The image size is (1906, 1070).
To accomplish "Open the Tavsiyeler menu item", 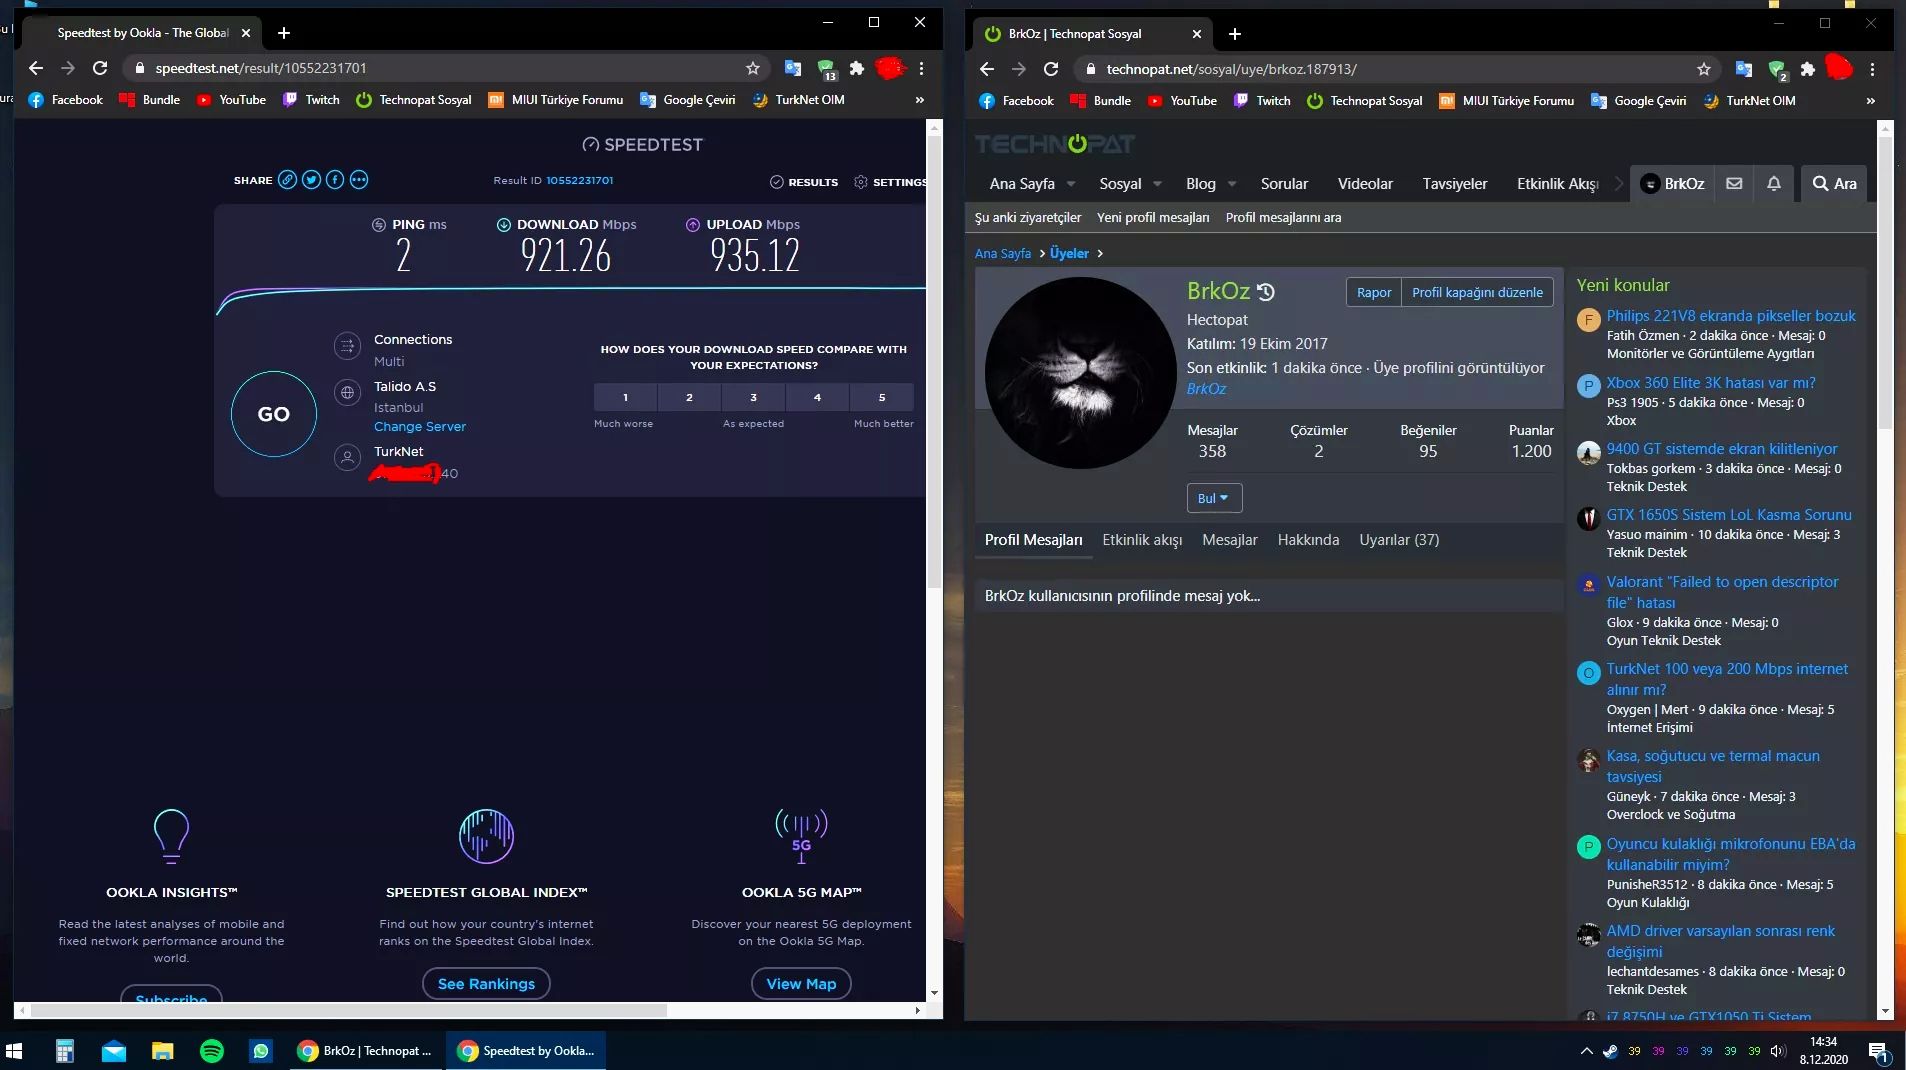I will click(1455, 184).
